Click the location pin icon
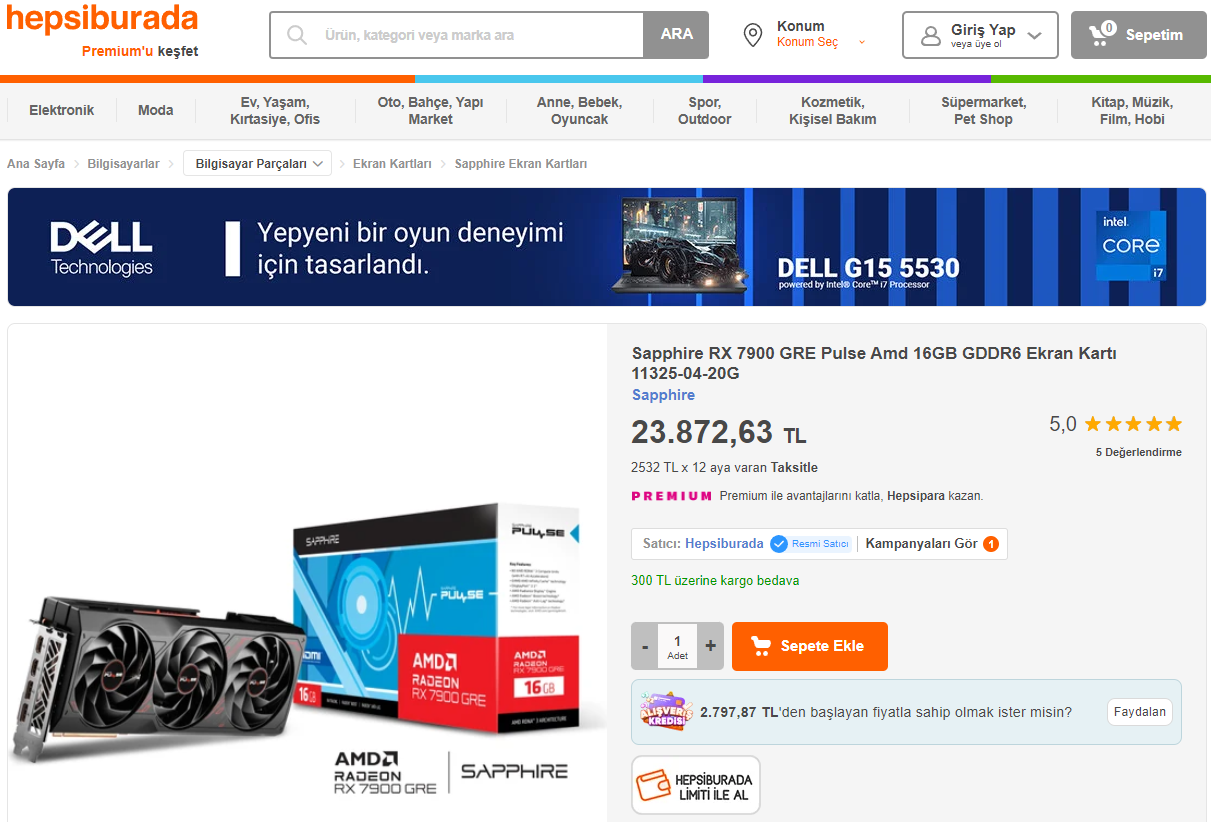The image size is (1211, 822). pyautogui.click(x=753, y=35)
